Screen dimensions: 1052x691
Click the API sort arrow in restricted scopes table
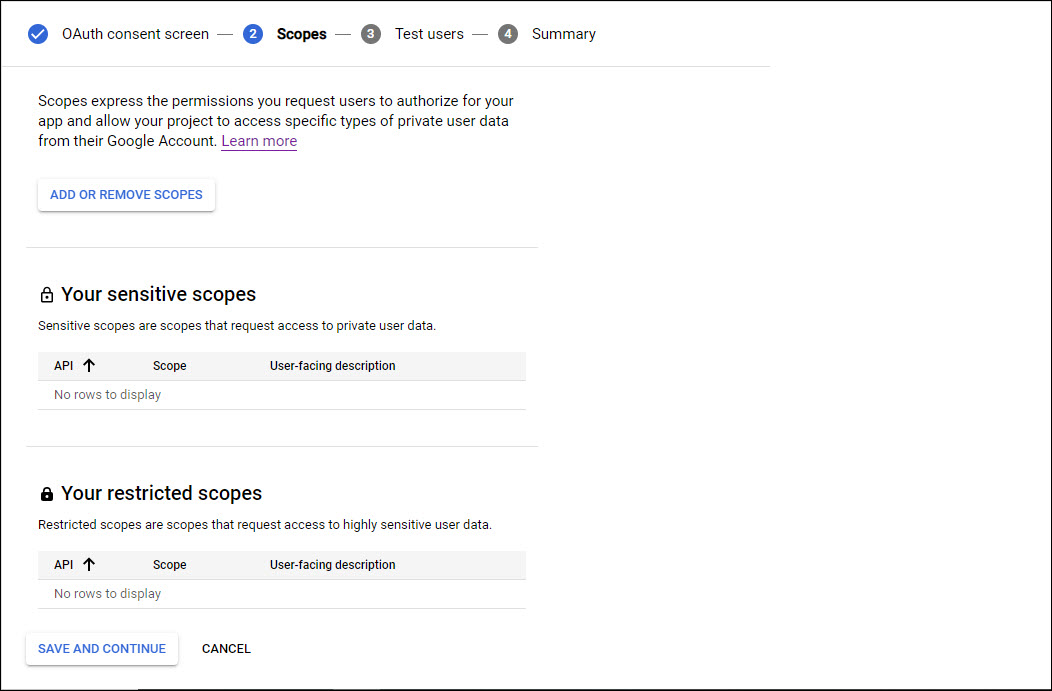(x=89, y=565)
